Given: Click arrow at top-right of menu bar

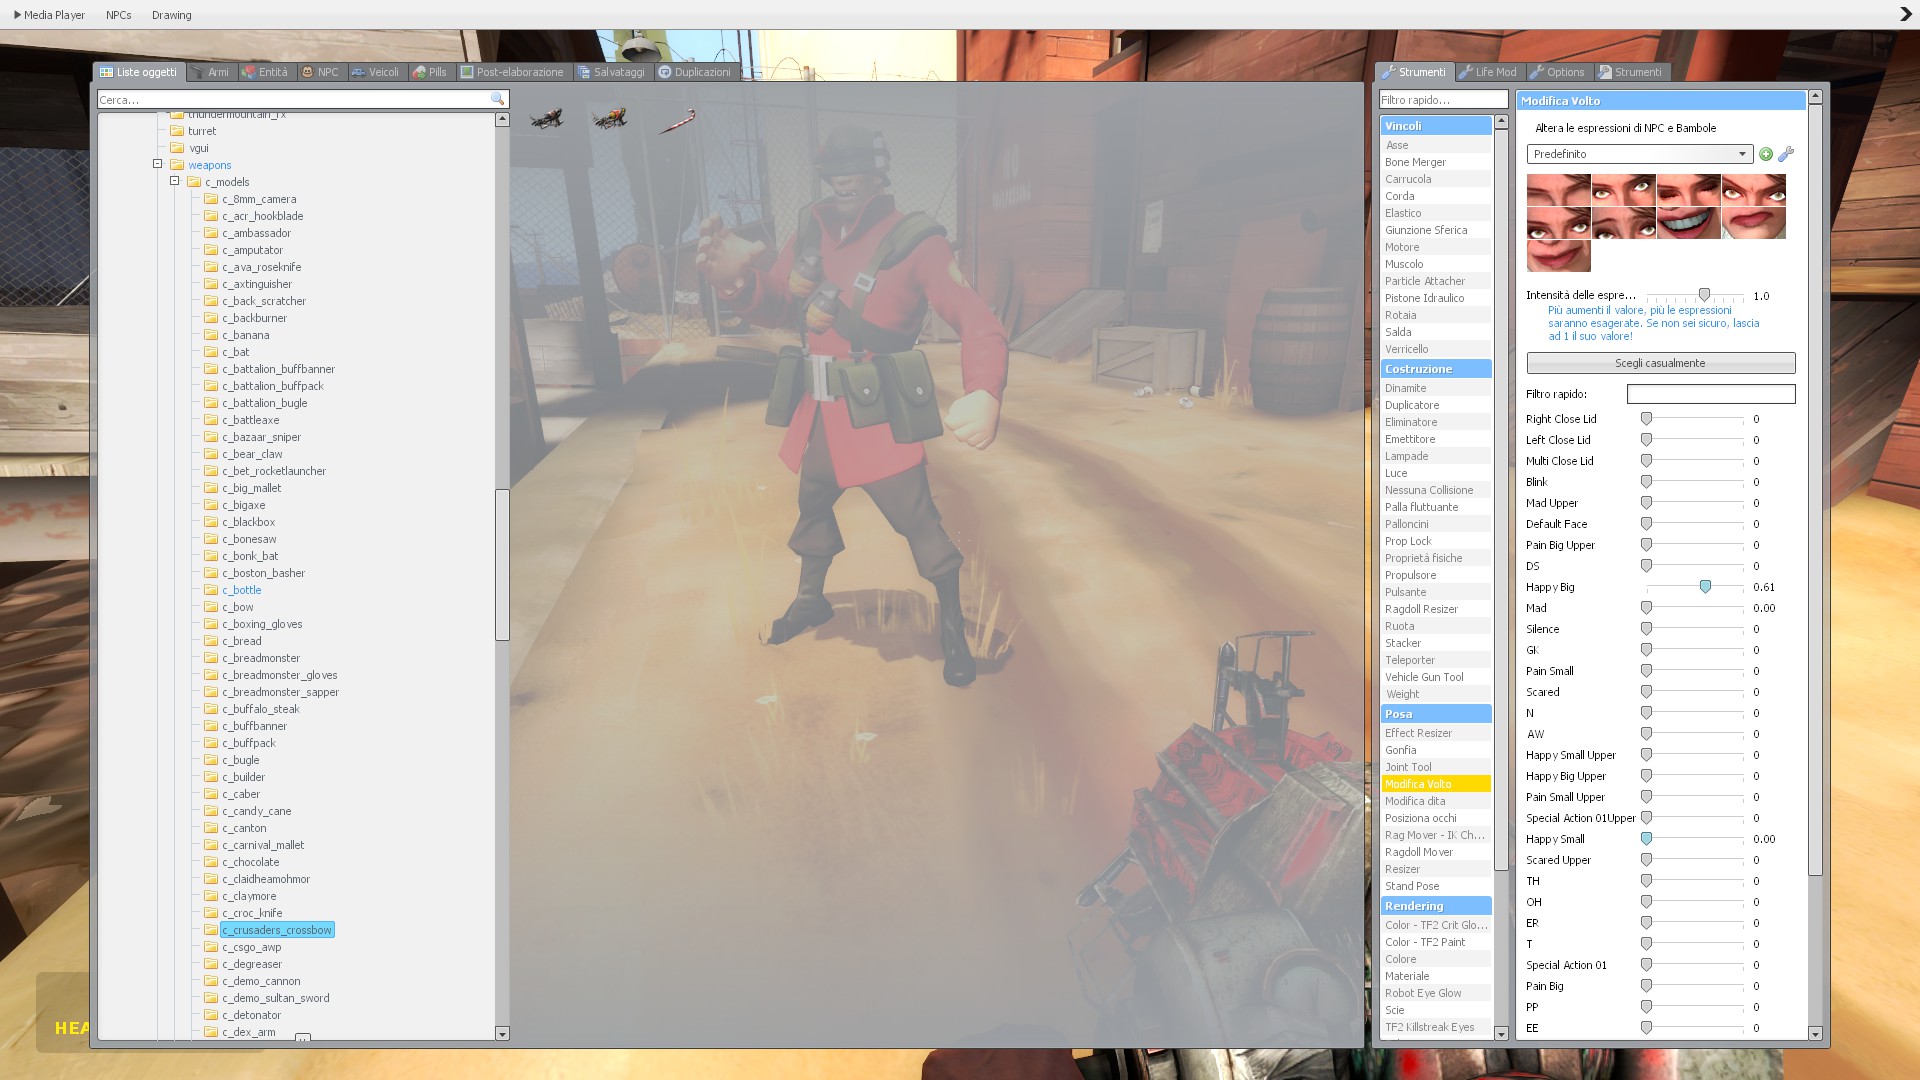Looking at the screenshot, I should point(1905,14).
